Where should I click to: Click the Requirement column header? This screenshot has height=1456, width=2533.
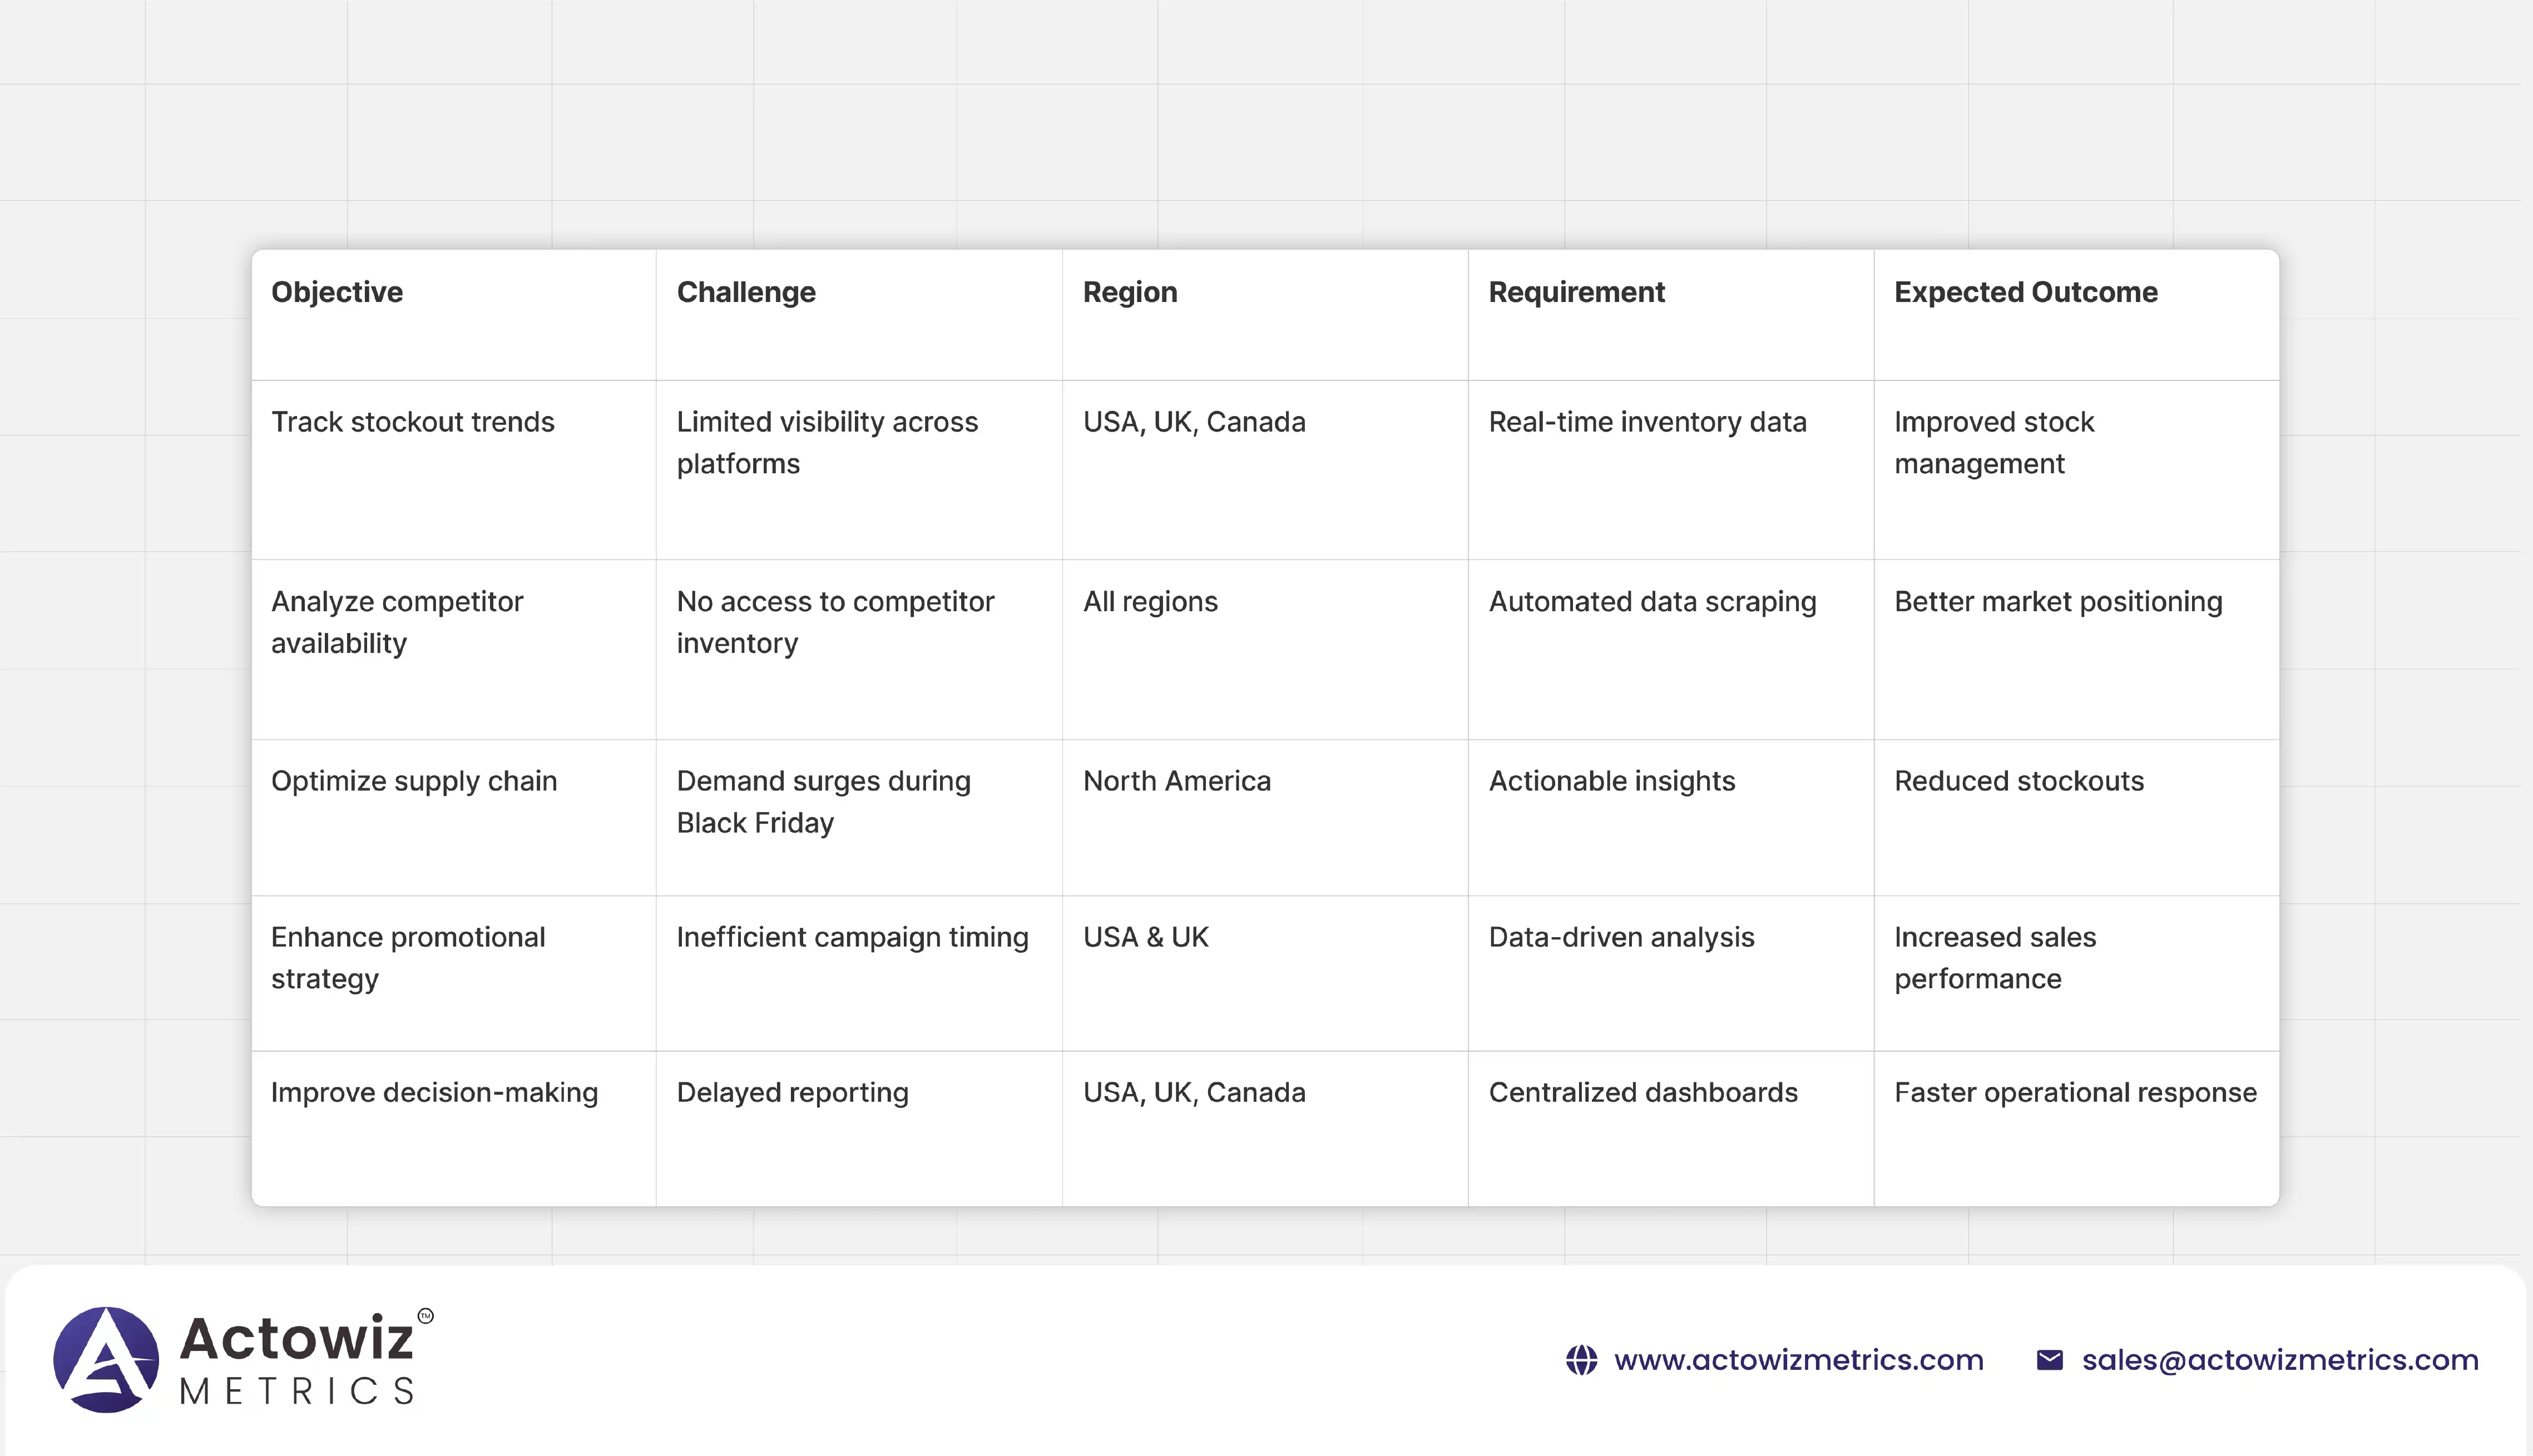[1576, 292]
